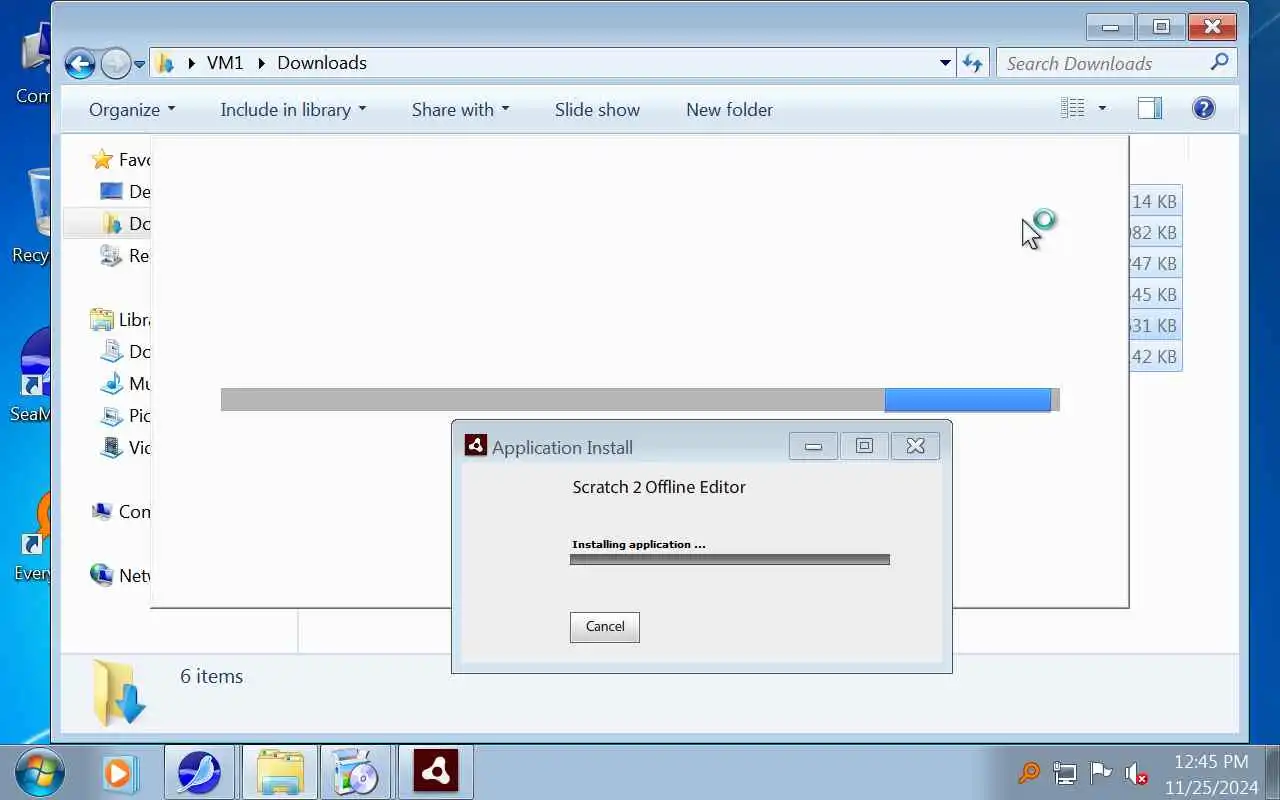Open Action Center flag icon
Viewport: 1280px width, 800px height.
1100,773
